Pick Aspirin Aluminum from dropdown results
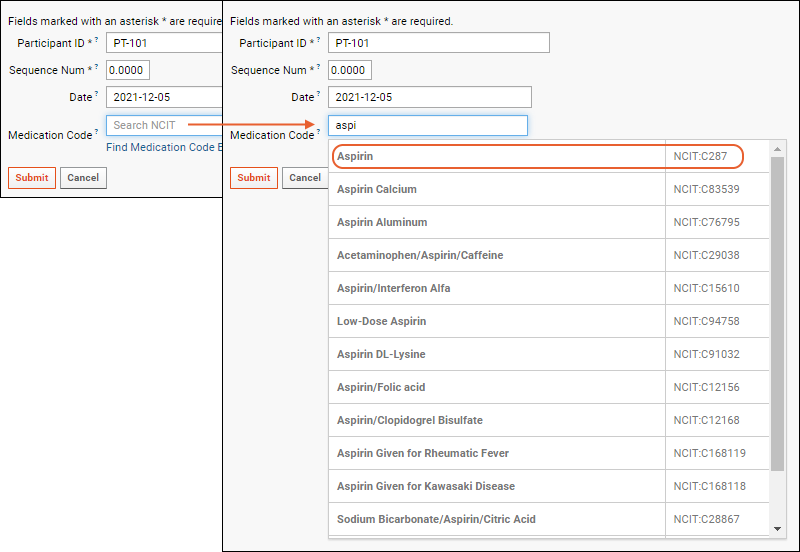Viewport: 800px width, 552px height. click(548, 222)
